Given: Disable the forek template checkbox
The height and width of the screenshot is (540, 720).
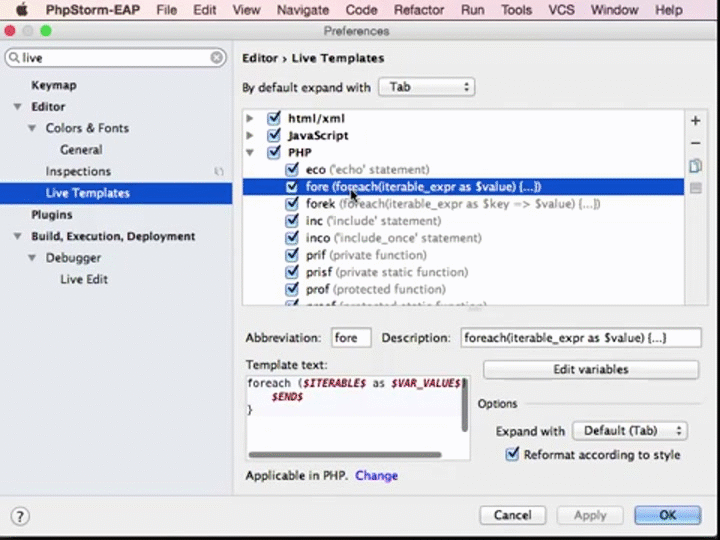Looking at the screenshot, I should [292, 204].
